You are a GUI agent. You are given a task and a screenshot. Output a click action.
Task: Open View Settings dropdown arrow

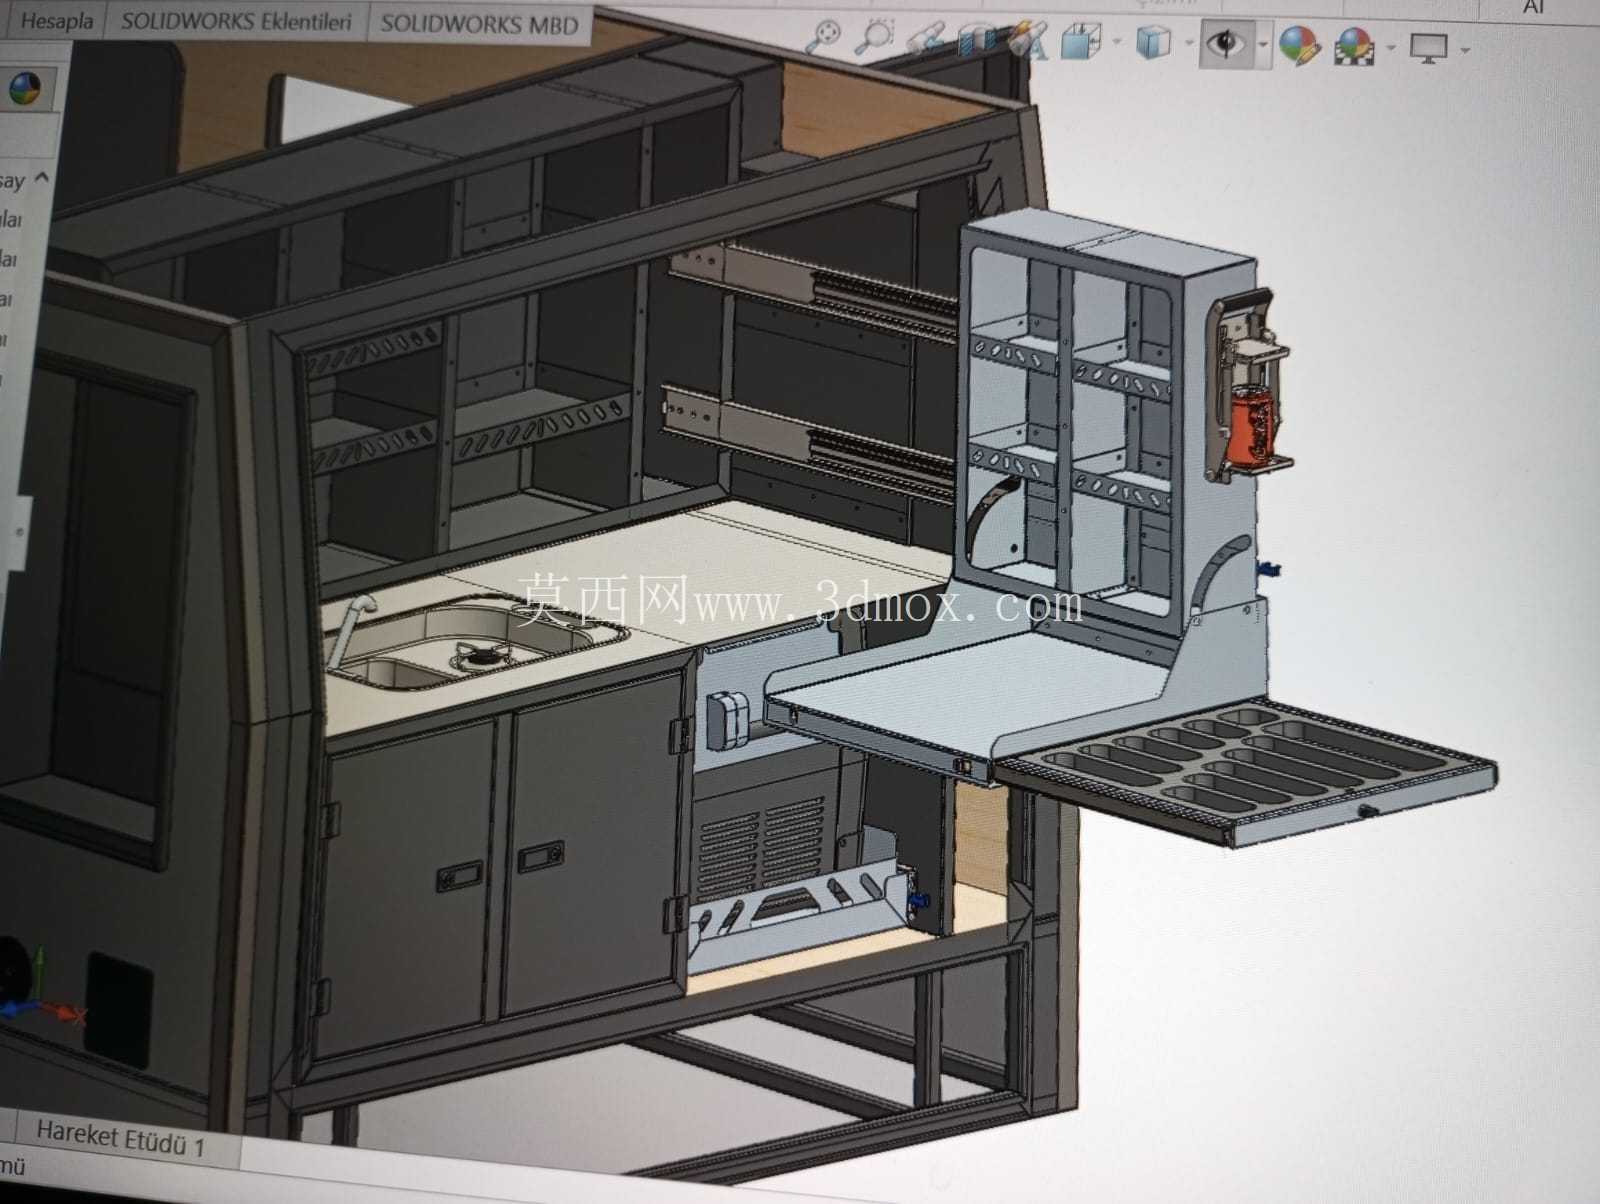[x=1465, y=49]
